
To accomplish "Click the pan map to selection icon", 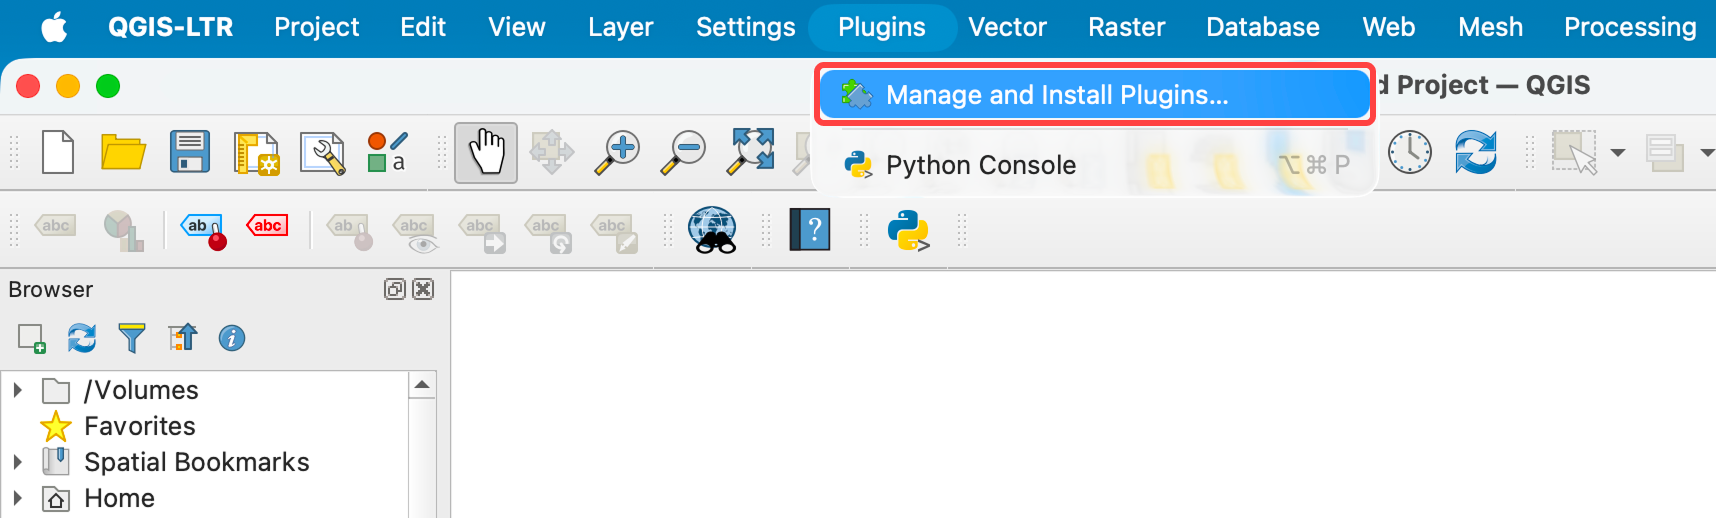I will pyautogui.click(x=552, y=152).
